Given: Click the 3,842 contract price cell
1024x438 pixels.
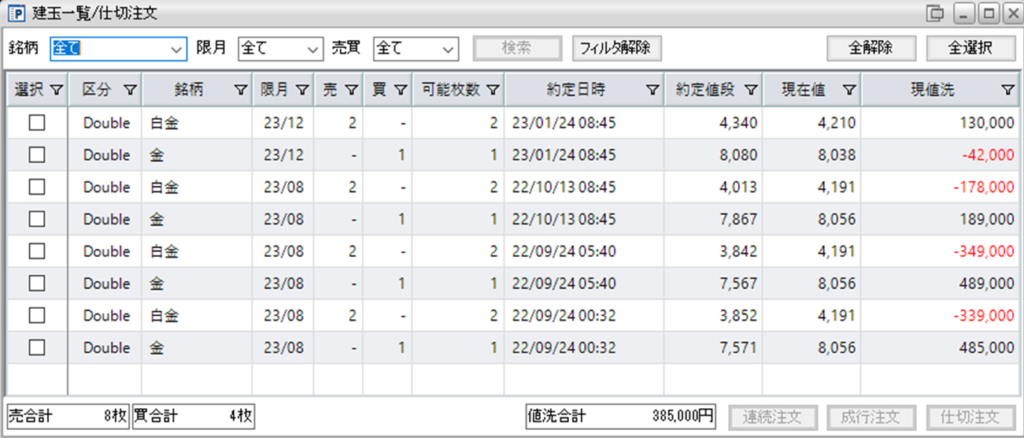Looking at the screenshot, I should point(713,251).
